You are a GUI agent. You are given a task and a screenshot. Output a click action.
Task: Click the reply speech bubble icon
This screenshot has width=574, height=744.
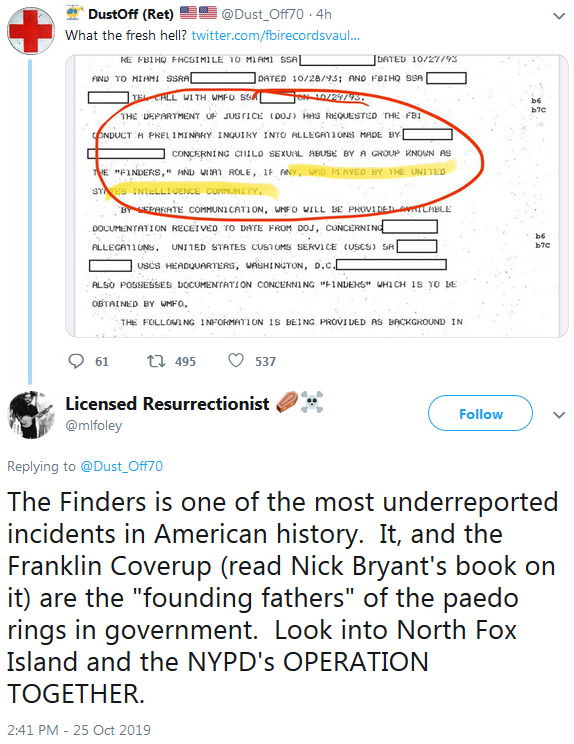click(76, 361)
